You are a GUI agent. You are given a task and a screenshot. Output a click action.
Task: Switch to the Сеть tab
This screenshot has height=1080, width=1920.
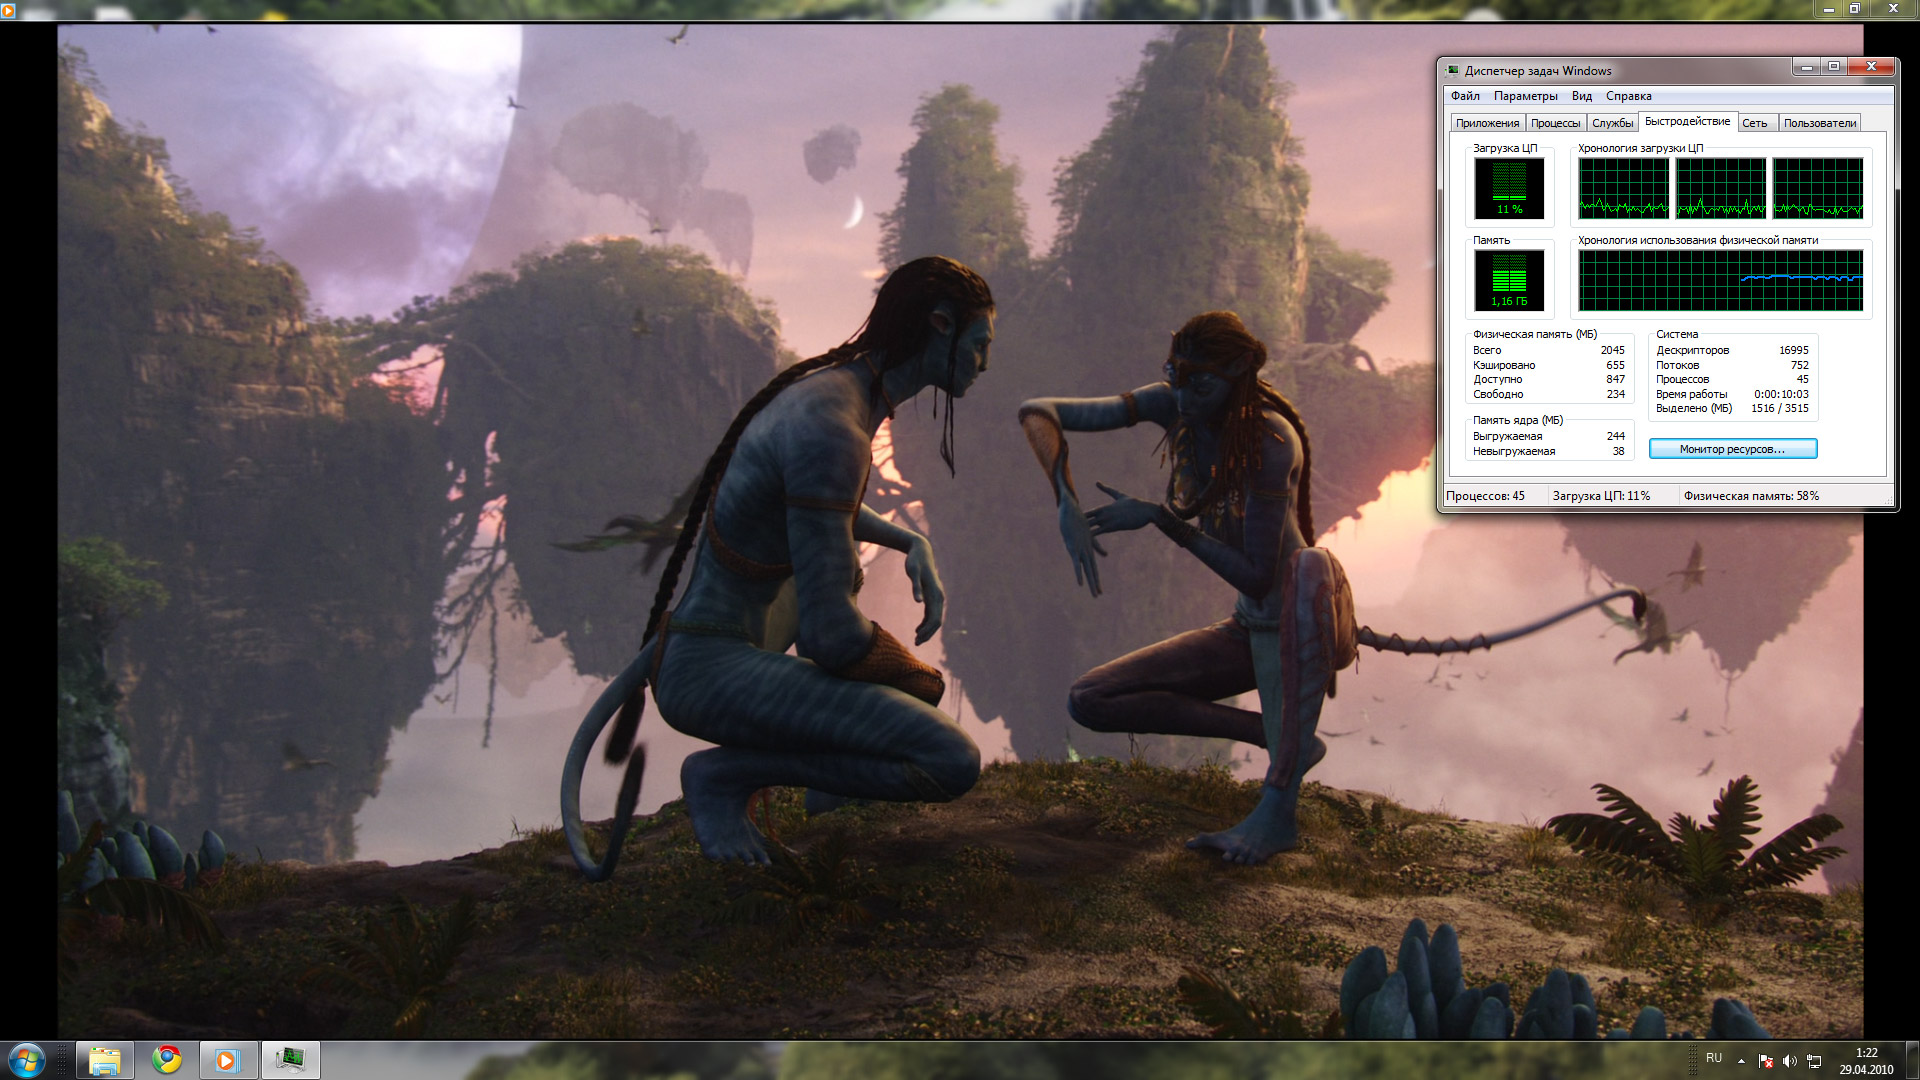click(x=1754, y=123)
